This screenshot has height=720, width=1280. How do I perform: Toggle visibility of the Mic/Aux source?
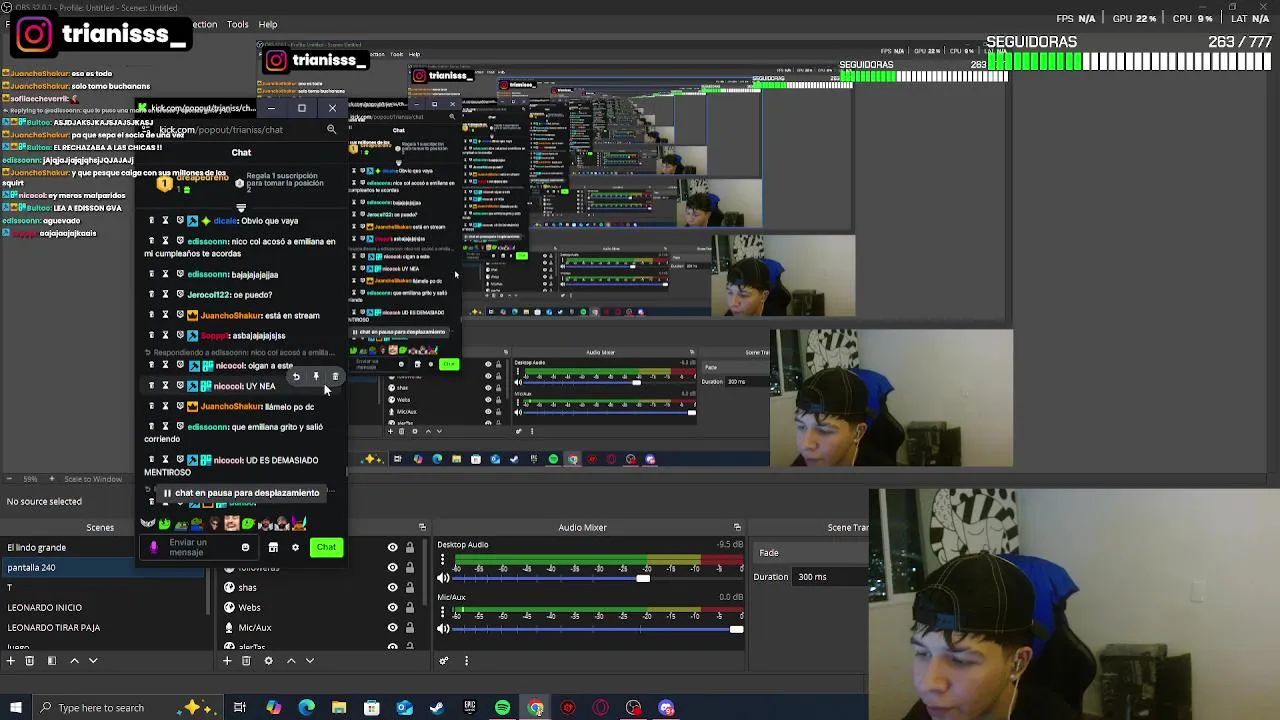pos(392,627)
